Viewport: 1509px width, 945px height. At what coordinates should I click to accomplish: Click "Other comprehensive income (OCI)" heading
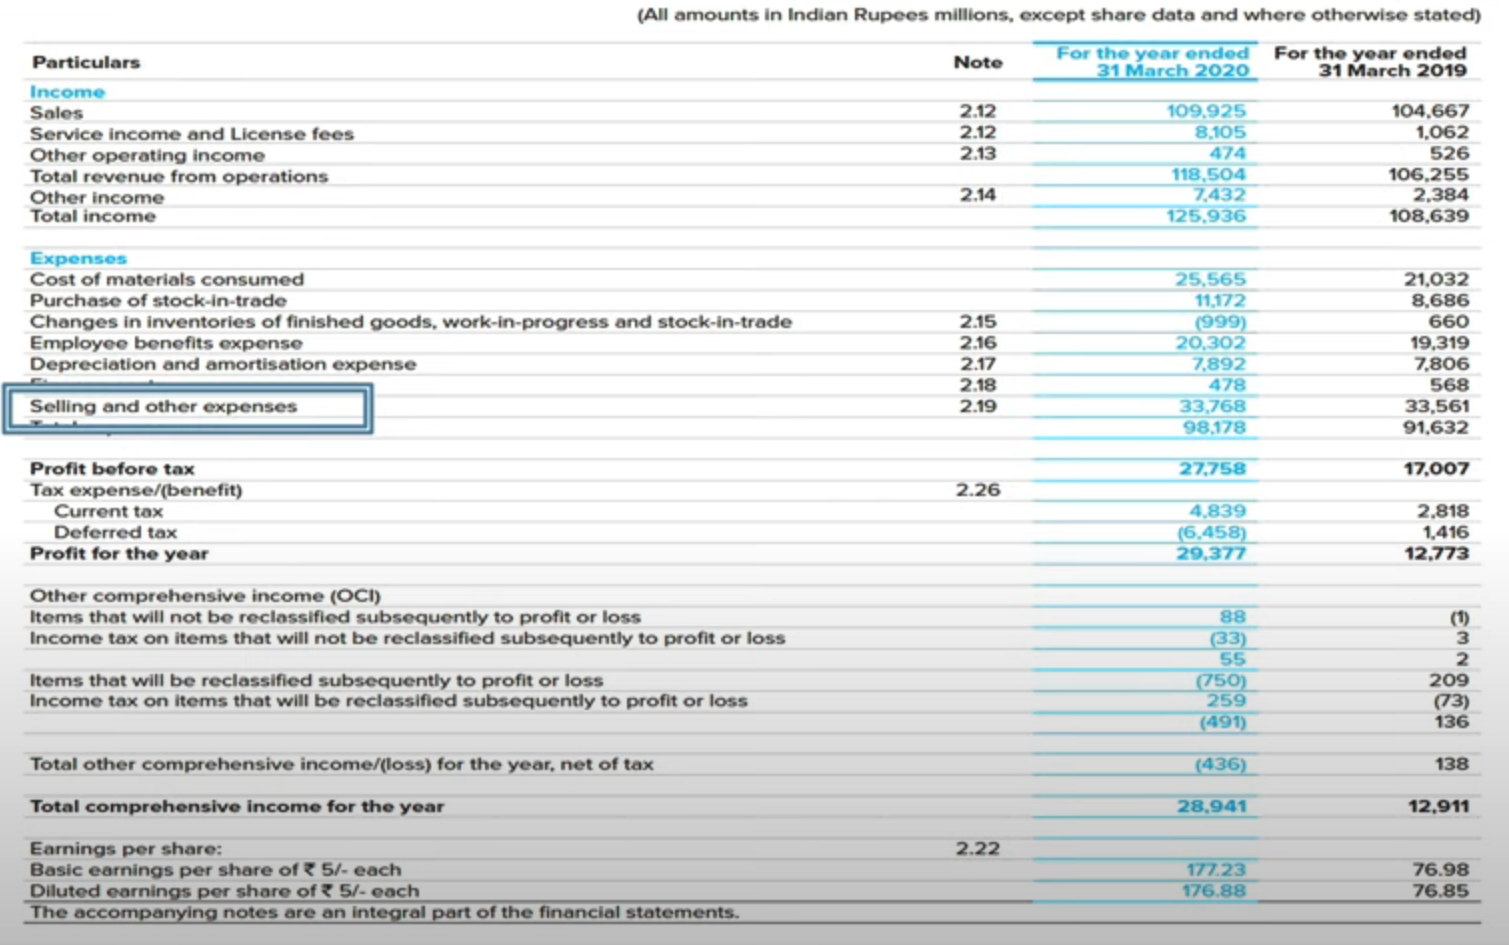[205, 596]
